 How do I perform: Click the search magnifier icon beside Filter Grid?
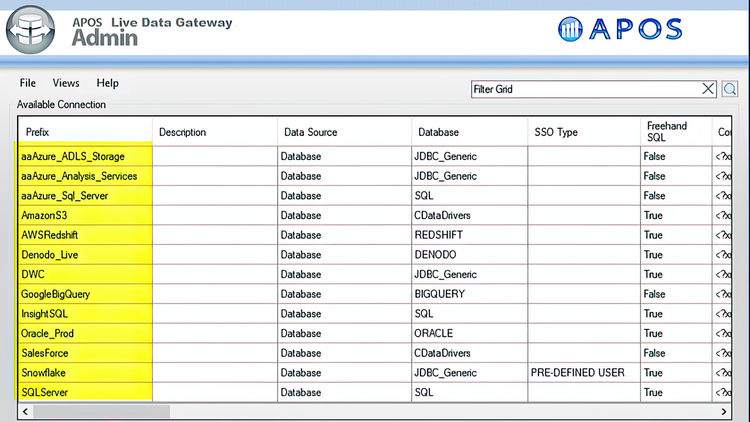coord(729,89)
